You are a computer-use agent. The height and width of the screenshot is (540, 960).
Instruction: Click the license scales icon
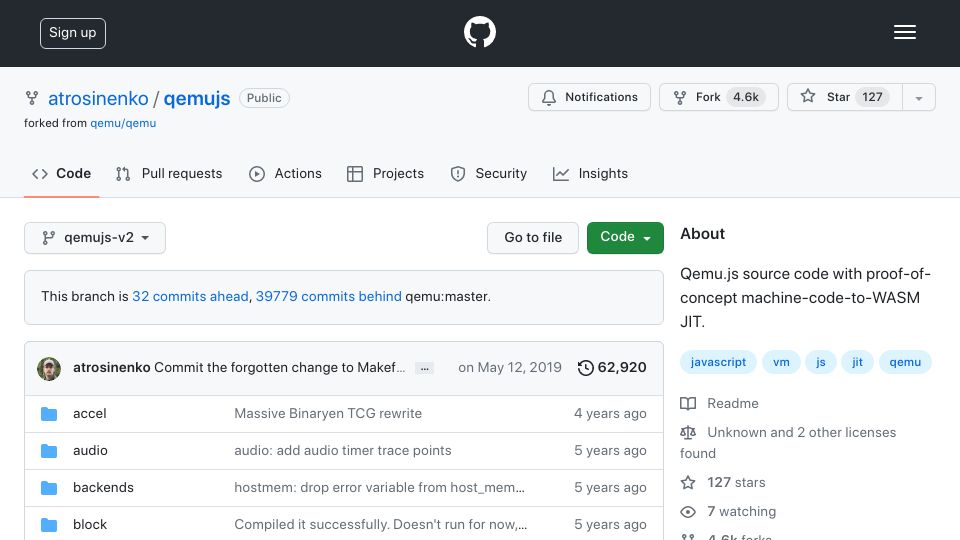pyautogui.click(x=688, y=433)
